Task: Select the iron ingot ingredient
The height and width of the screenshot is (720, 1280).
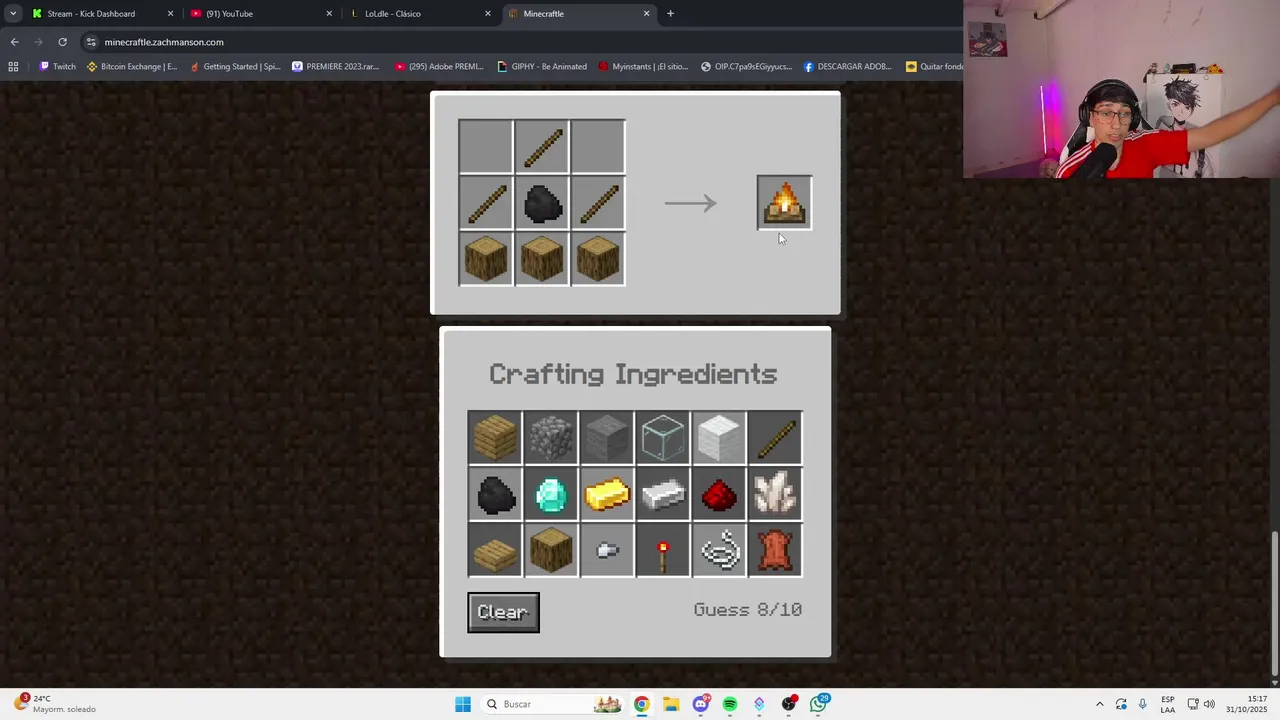Action: [663, 494]
